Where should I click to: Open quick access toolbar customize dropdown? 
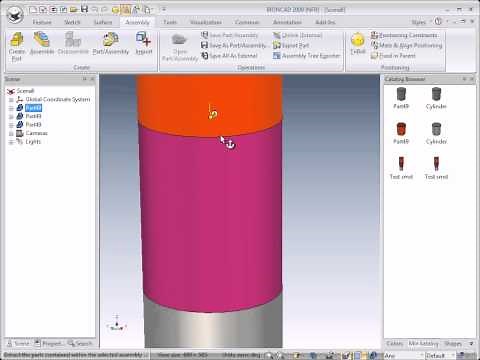164,10
